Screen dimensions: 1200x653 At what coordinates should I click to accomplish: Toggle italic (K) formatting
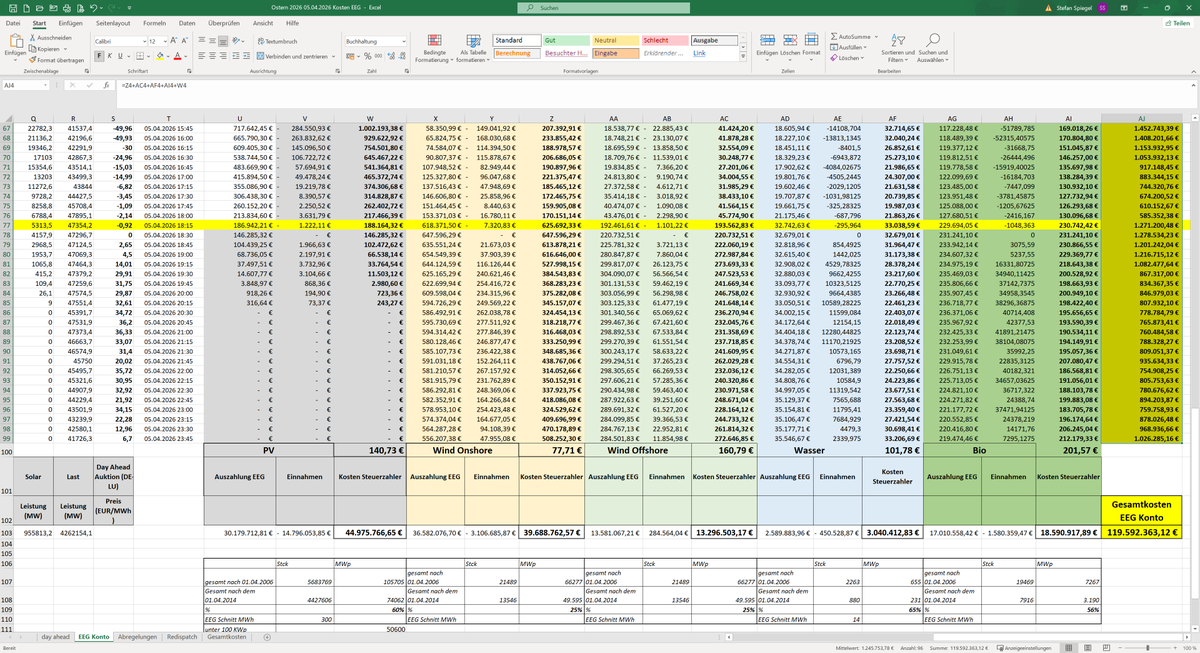(109, 55)
